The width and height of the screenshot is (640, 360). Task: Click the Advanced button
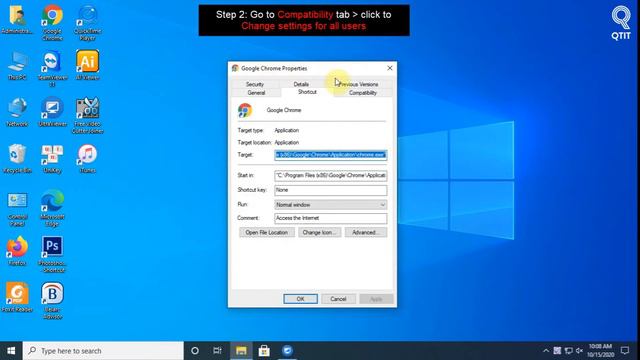[366, 233]
